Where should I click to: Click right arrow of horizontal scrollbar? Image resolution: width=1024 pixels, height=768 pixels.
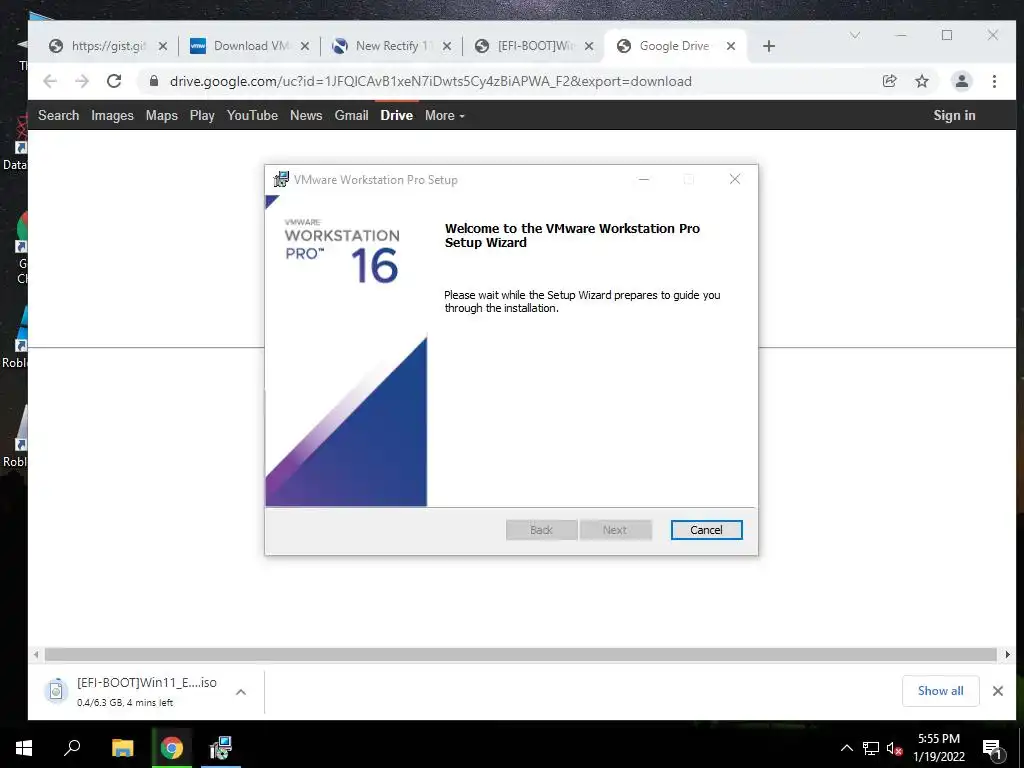pyautogui.click(x=1007, y=654)
